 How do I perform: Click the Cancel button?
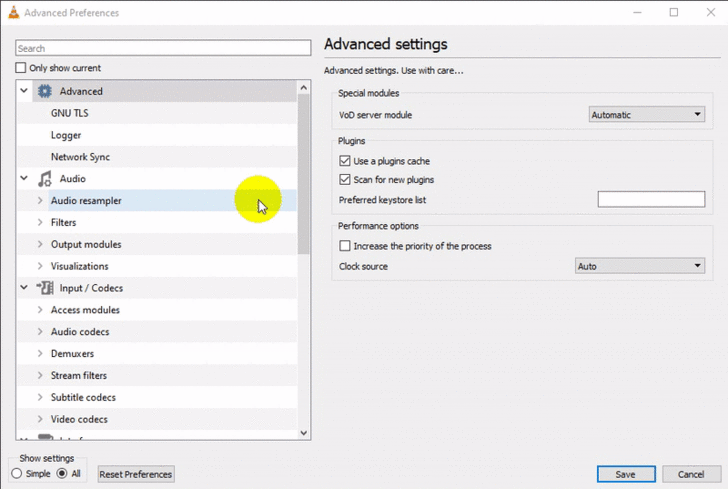[x=691, y=474]
